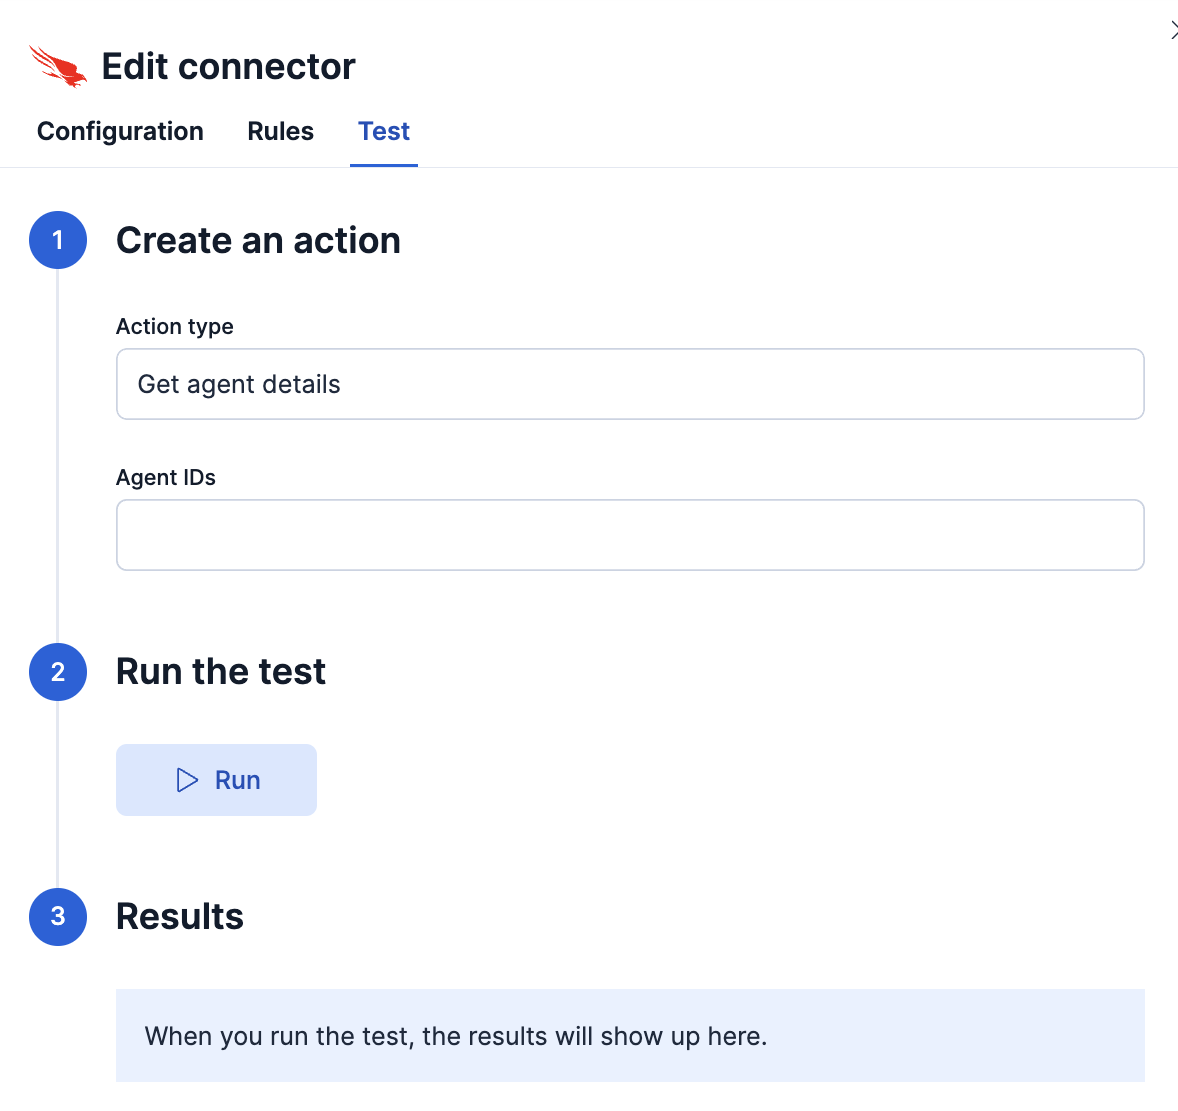
Task: Click the numbered badge beside Results
Action: [58, 917]
